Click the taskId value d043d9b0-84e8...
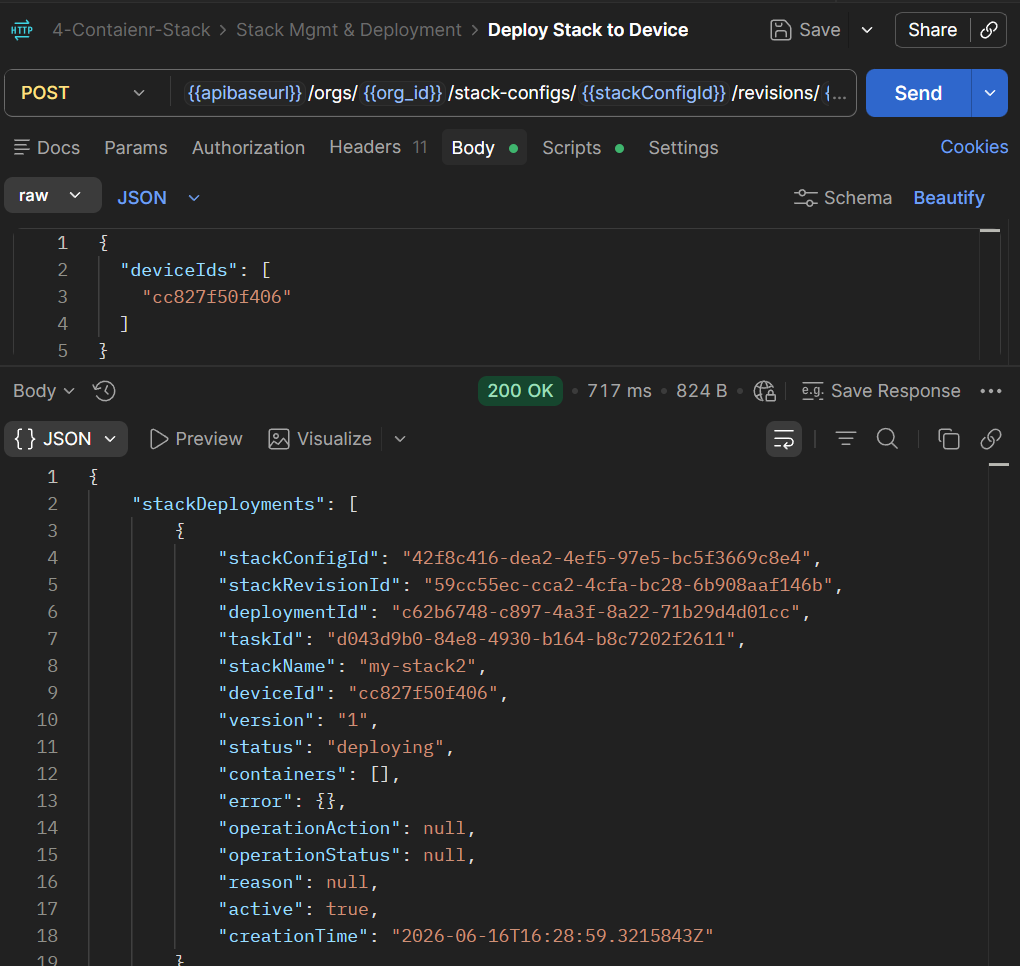Image resolution: width=1020 pixels, height=966 pixels. [531, 639]
